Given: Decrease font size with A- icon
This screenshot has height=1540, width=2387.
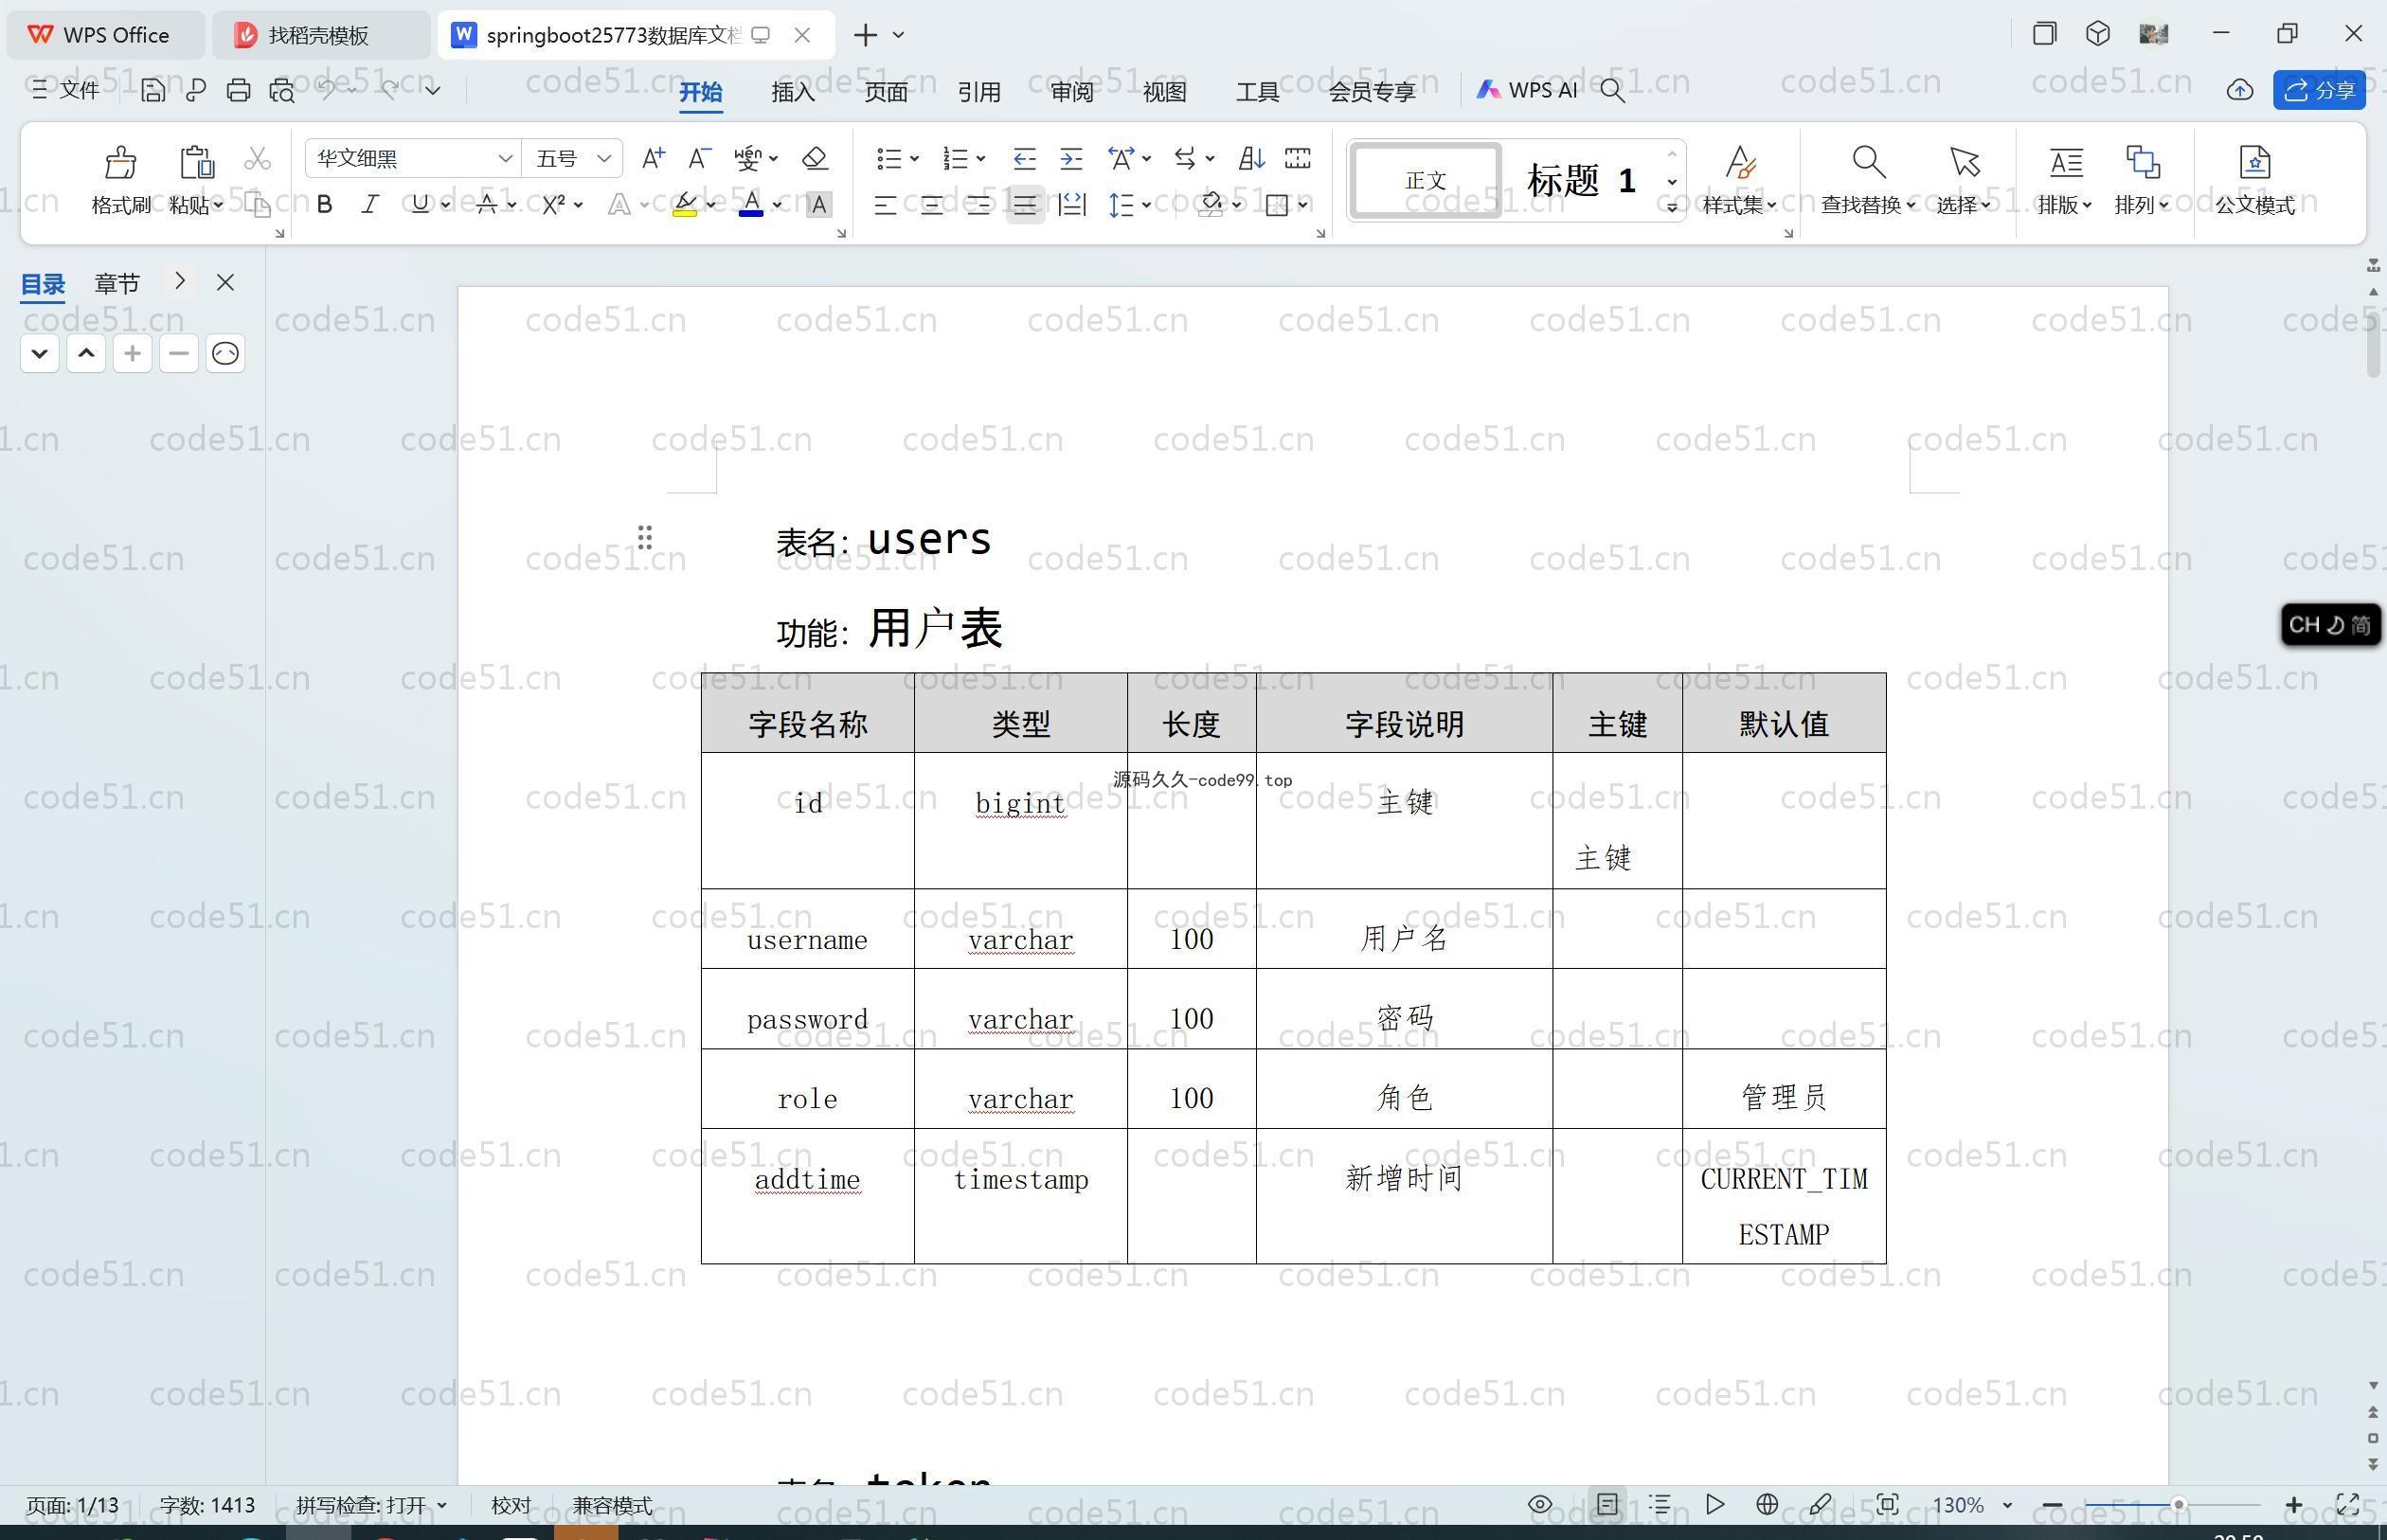Looking at the screenshot, I should click(699, 158).
